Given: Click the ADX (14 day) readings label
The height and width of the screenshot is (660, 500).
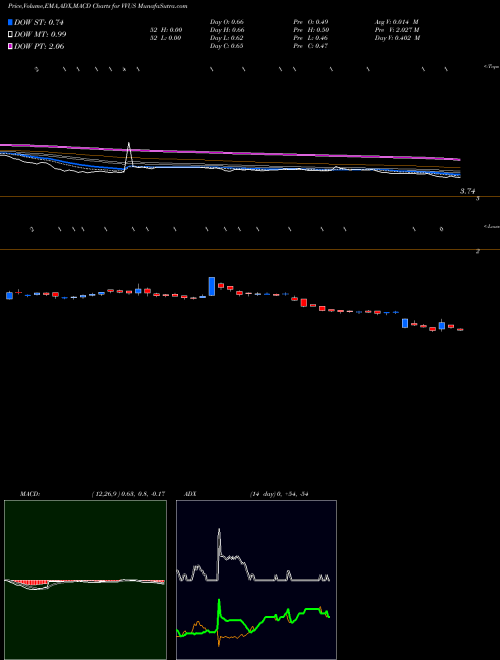Looking at the screenshot, I should (x=279, y=494).
